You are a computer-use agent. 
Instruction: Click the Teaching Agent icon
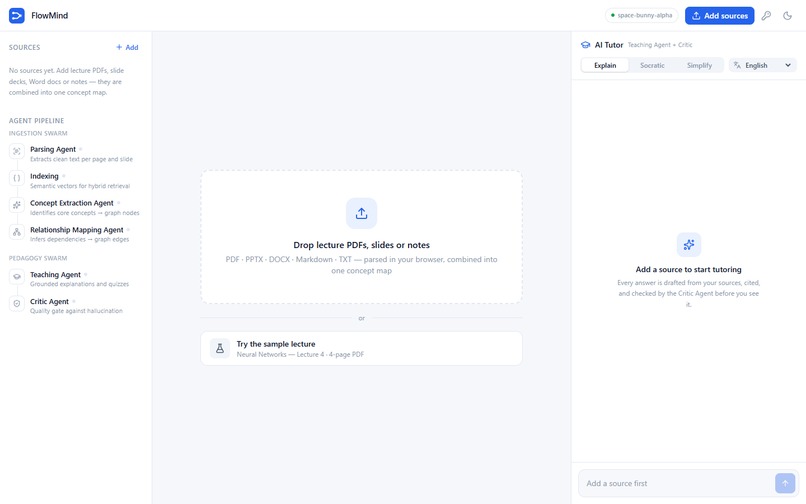[x=17, y=277]
